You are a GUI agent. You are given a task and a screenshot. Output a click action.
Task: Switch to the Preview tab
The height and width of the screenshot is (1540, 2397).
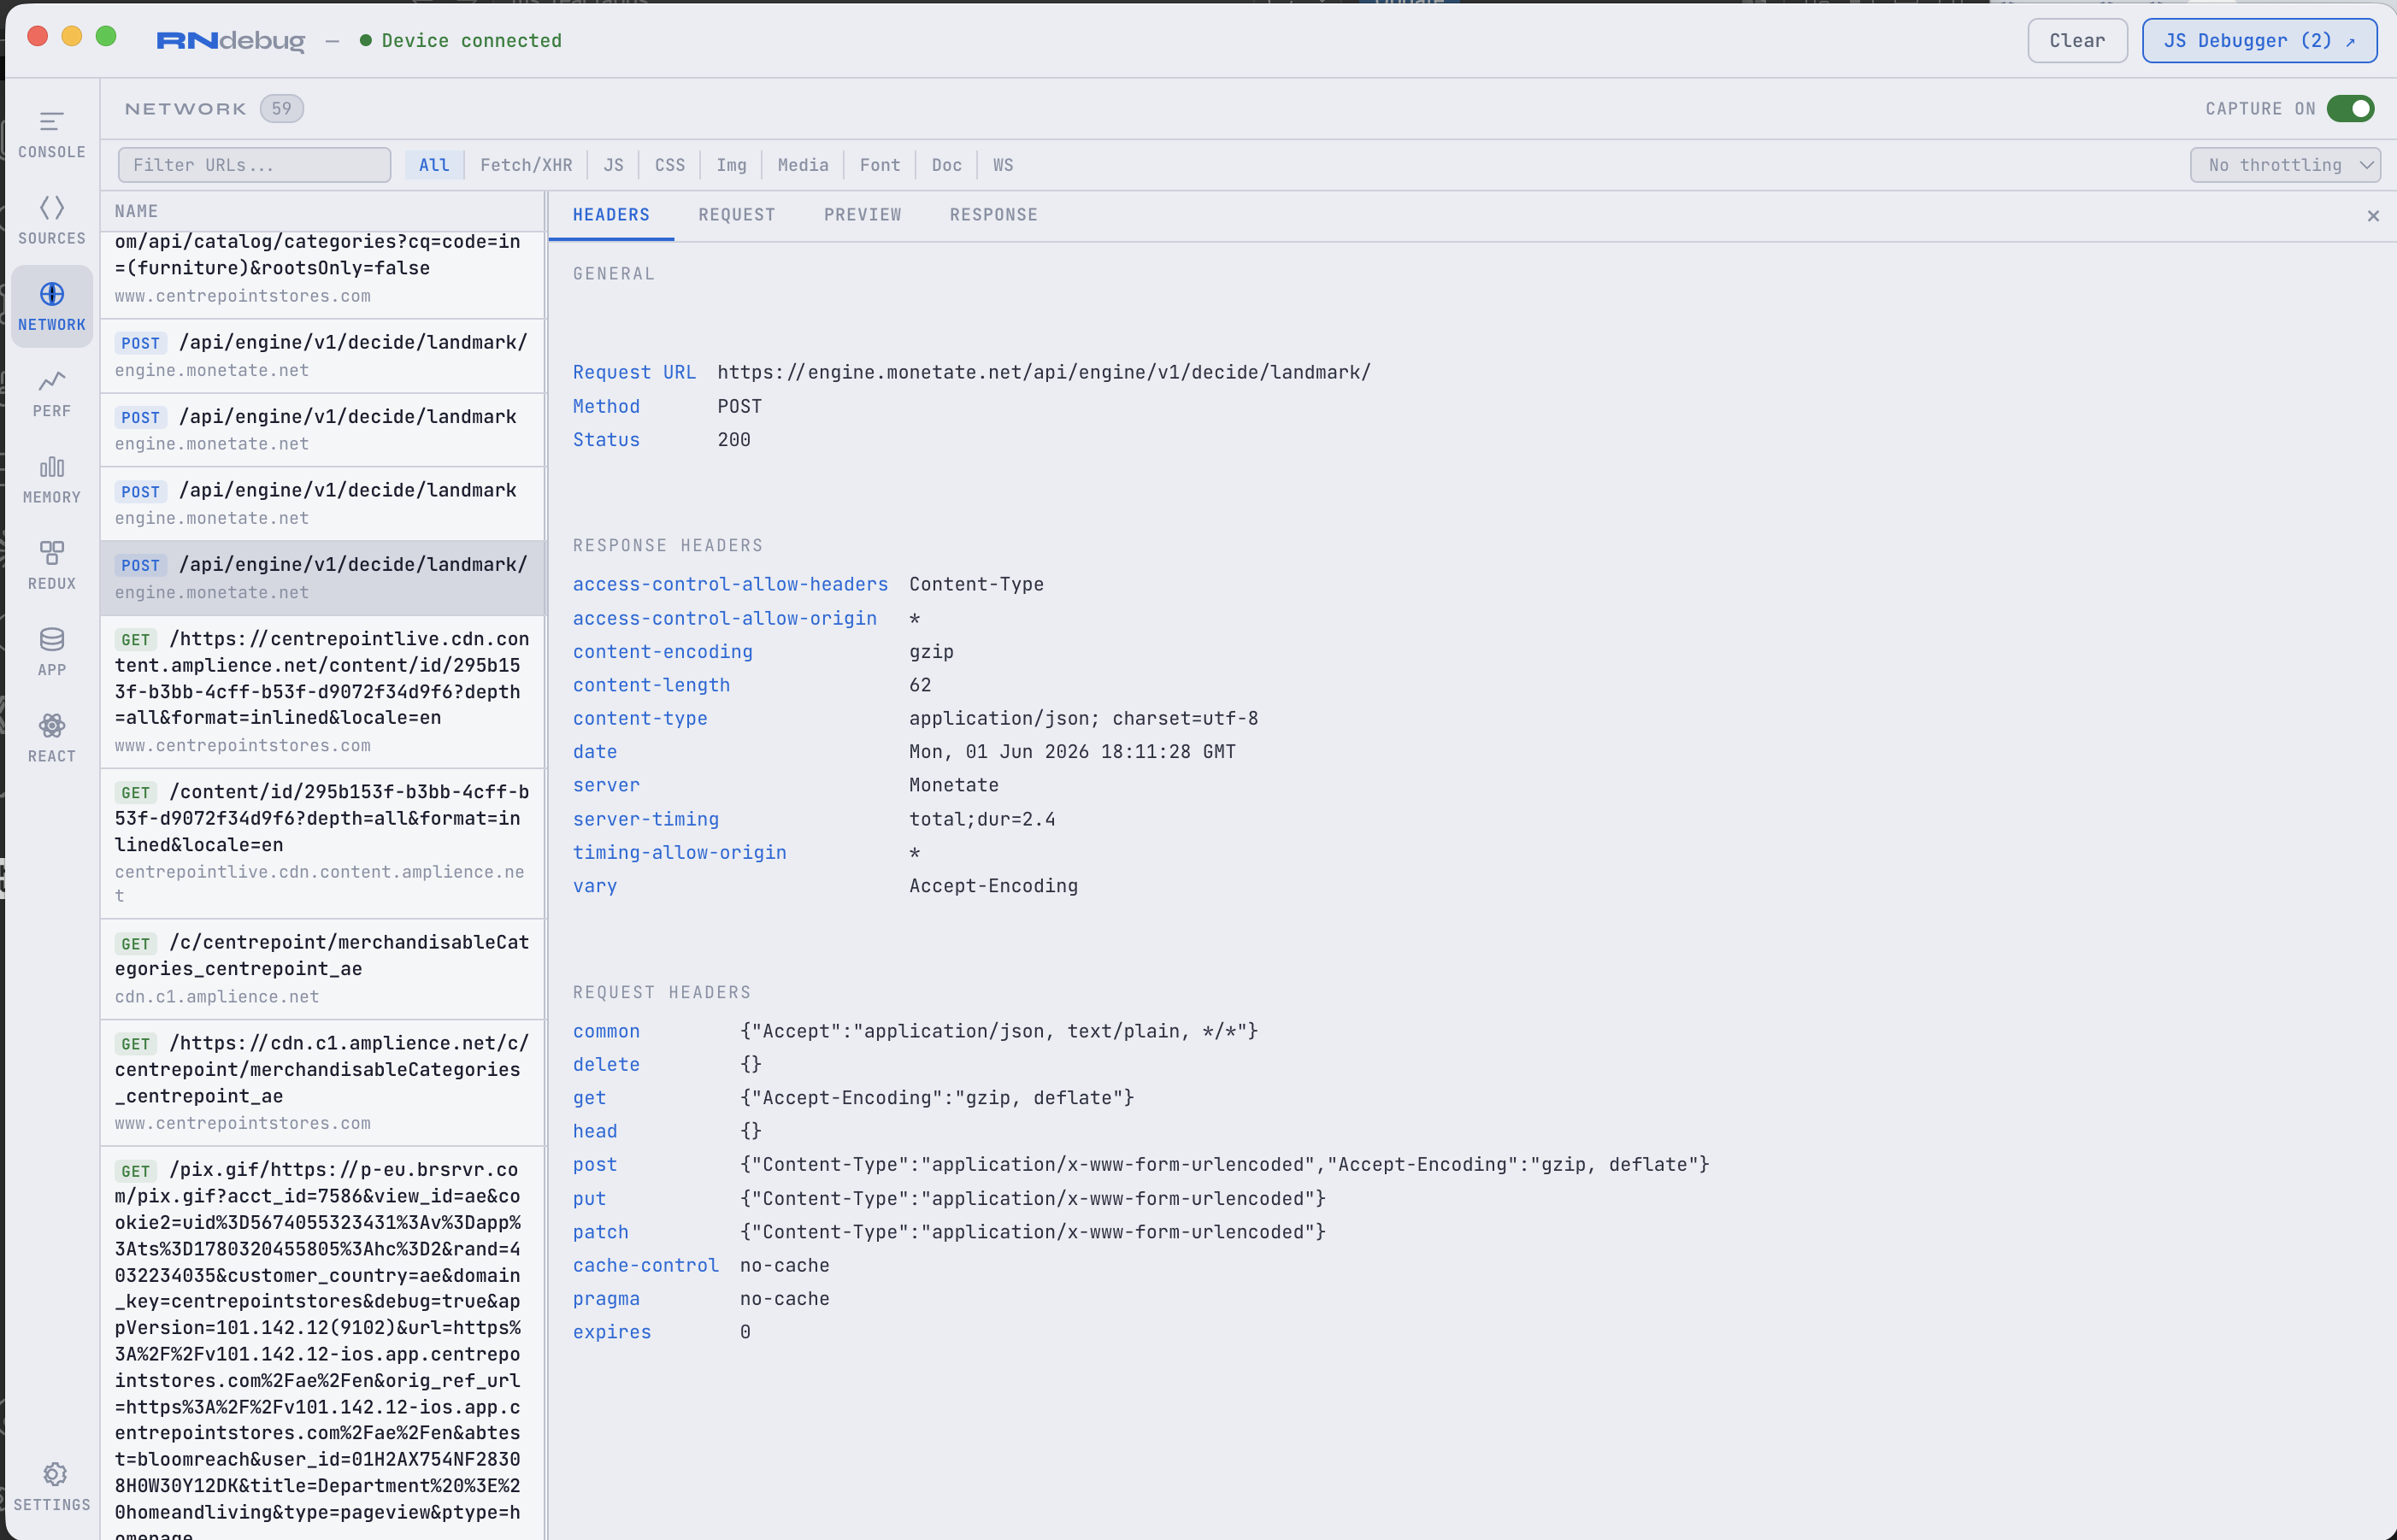click(x=863, y=215)
